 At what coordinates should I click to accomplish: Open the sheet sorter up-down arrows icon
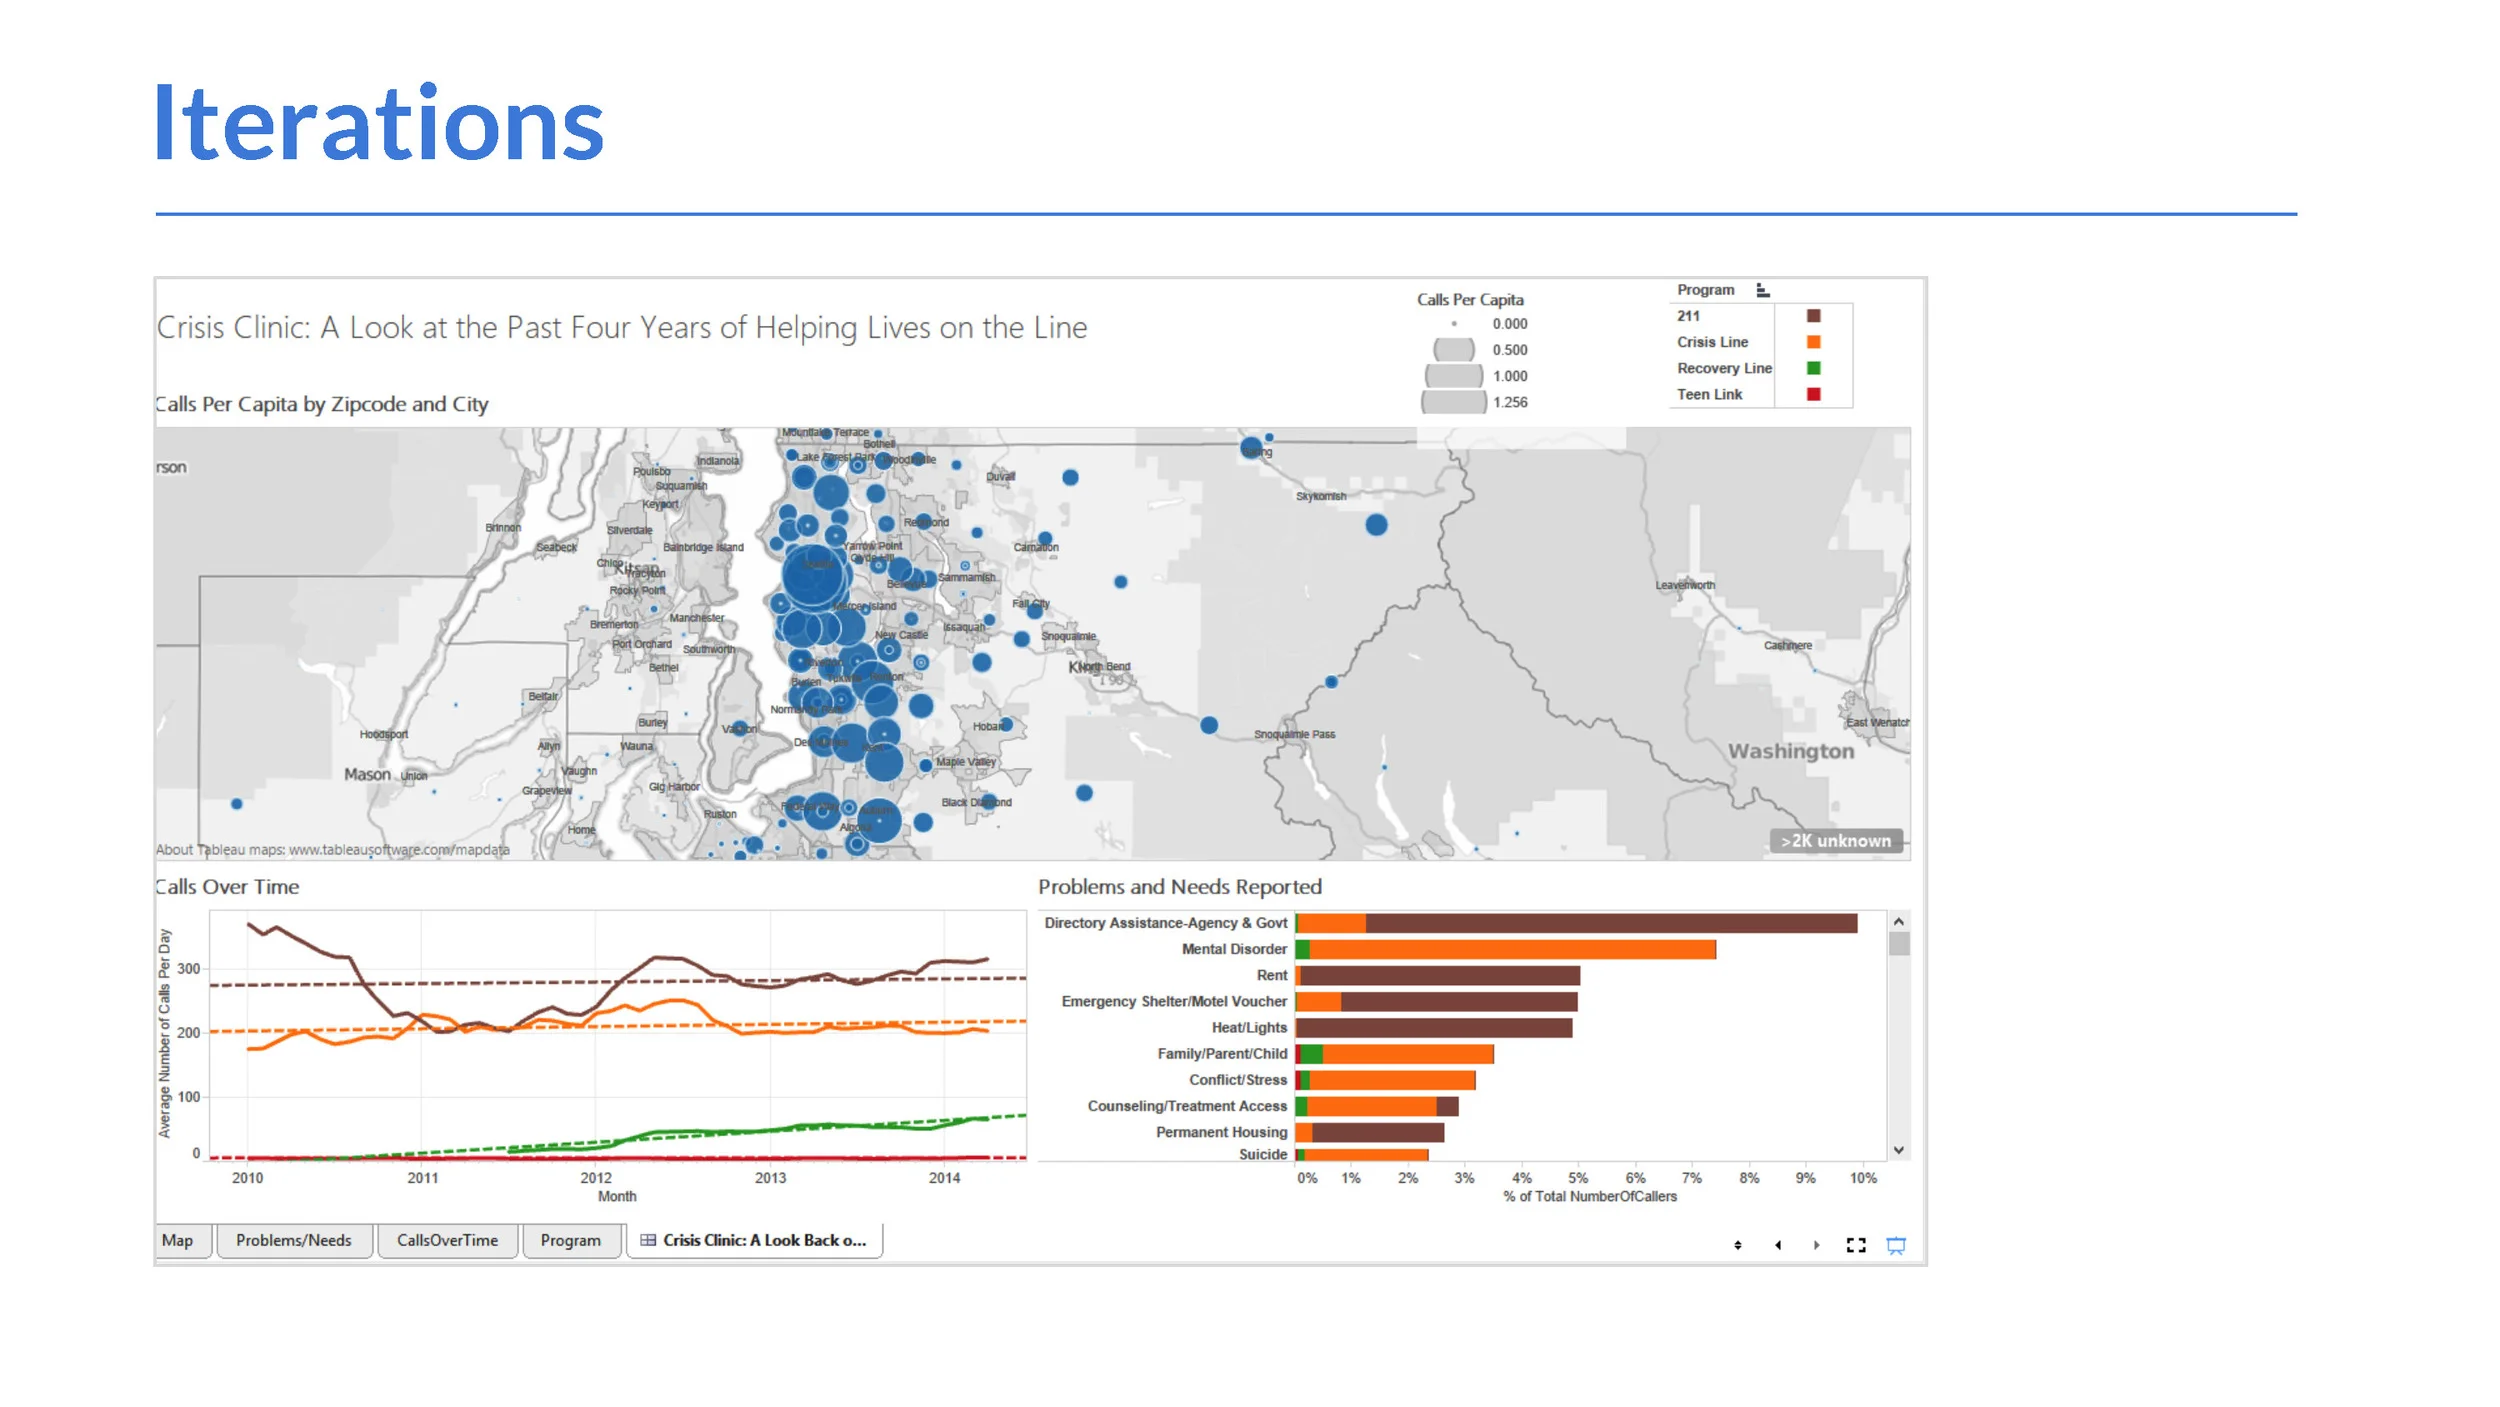pos(1737,1245)
